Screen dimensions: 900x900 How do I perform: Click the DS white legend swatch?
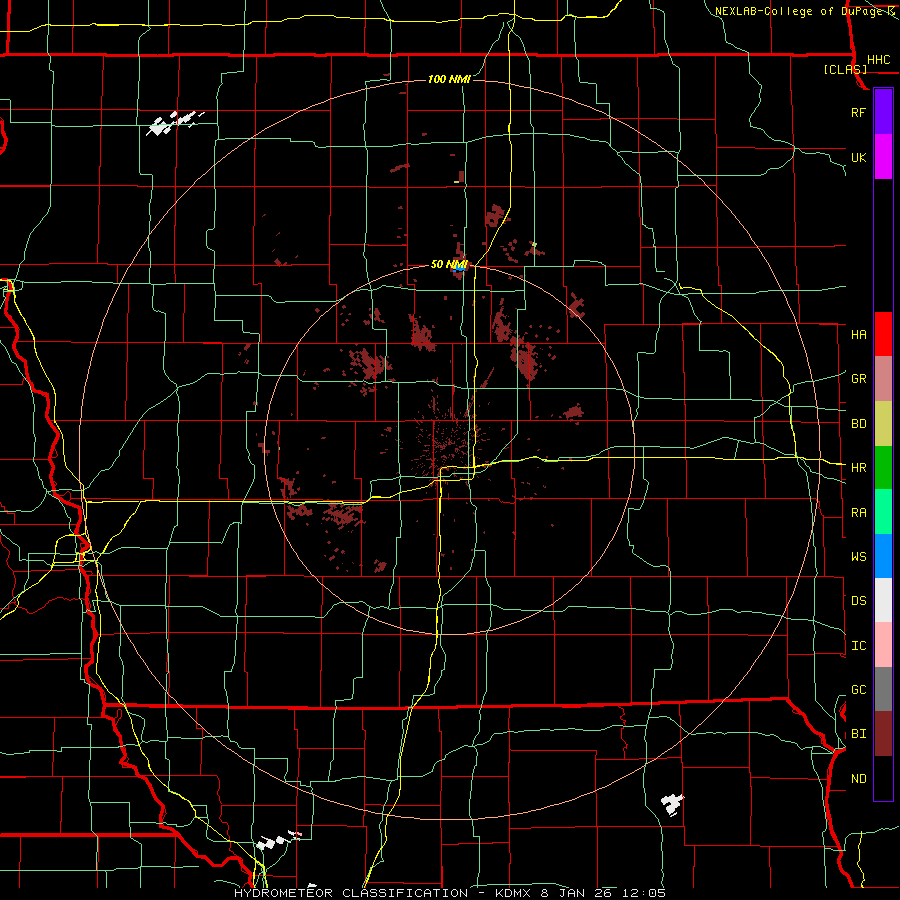883,600
